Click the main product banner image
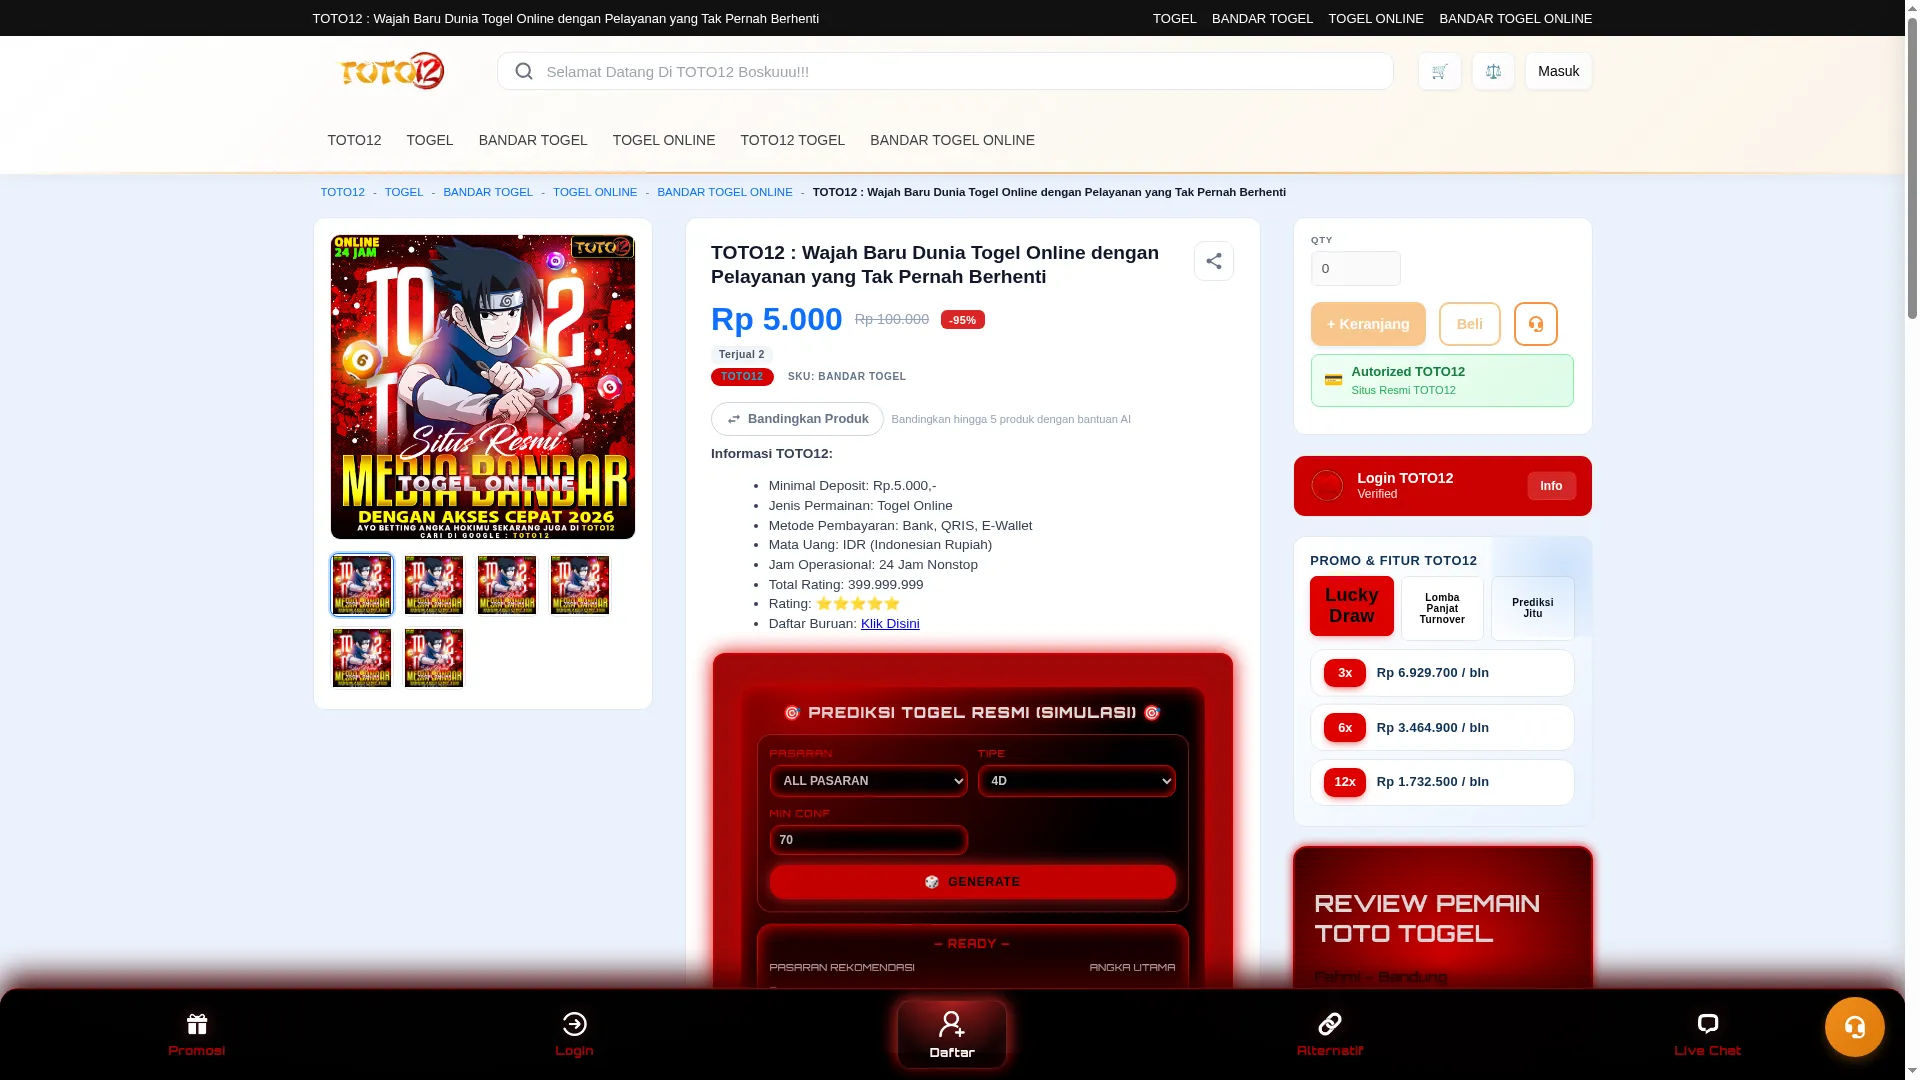The width and height of the screenshot is (1920, 1080). pos(483,387)
